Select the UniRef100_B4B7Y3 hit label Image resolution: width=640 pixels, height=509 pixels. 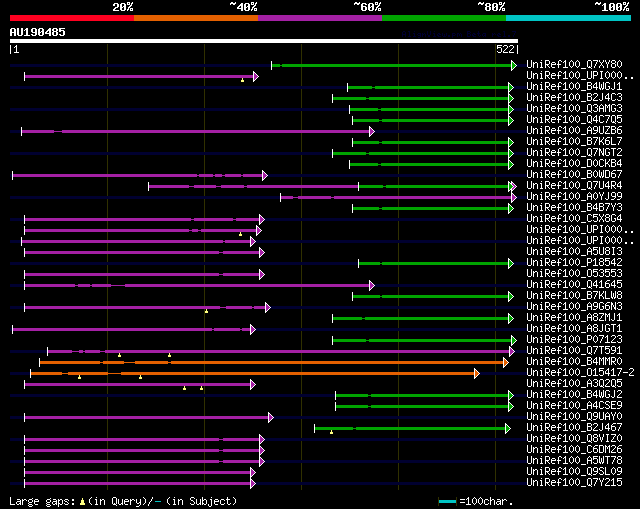(x=574, y=208)
